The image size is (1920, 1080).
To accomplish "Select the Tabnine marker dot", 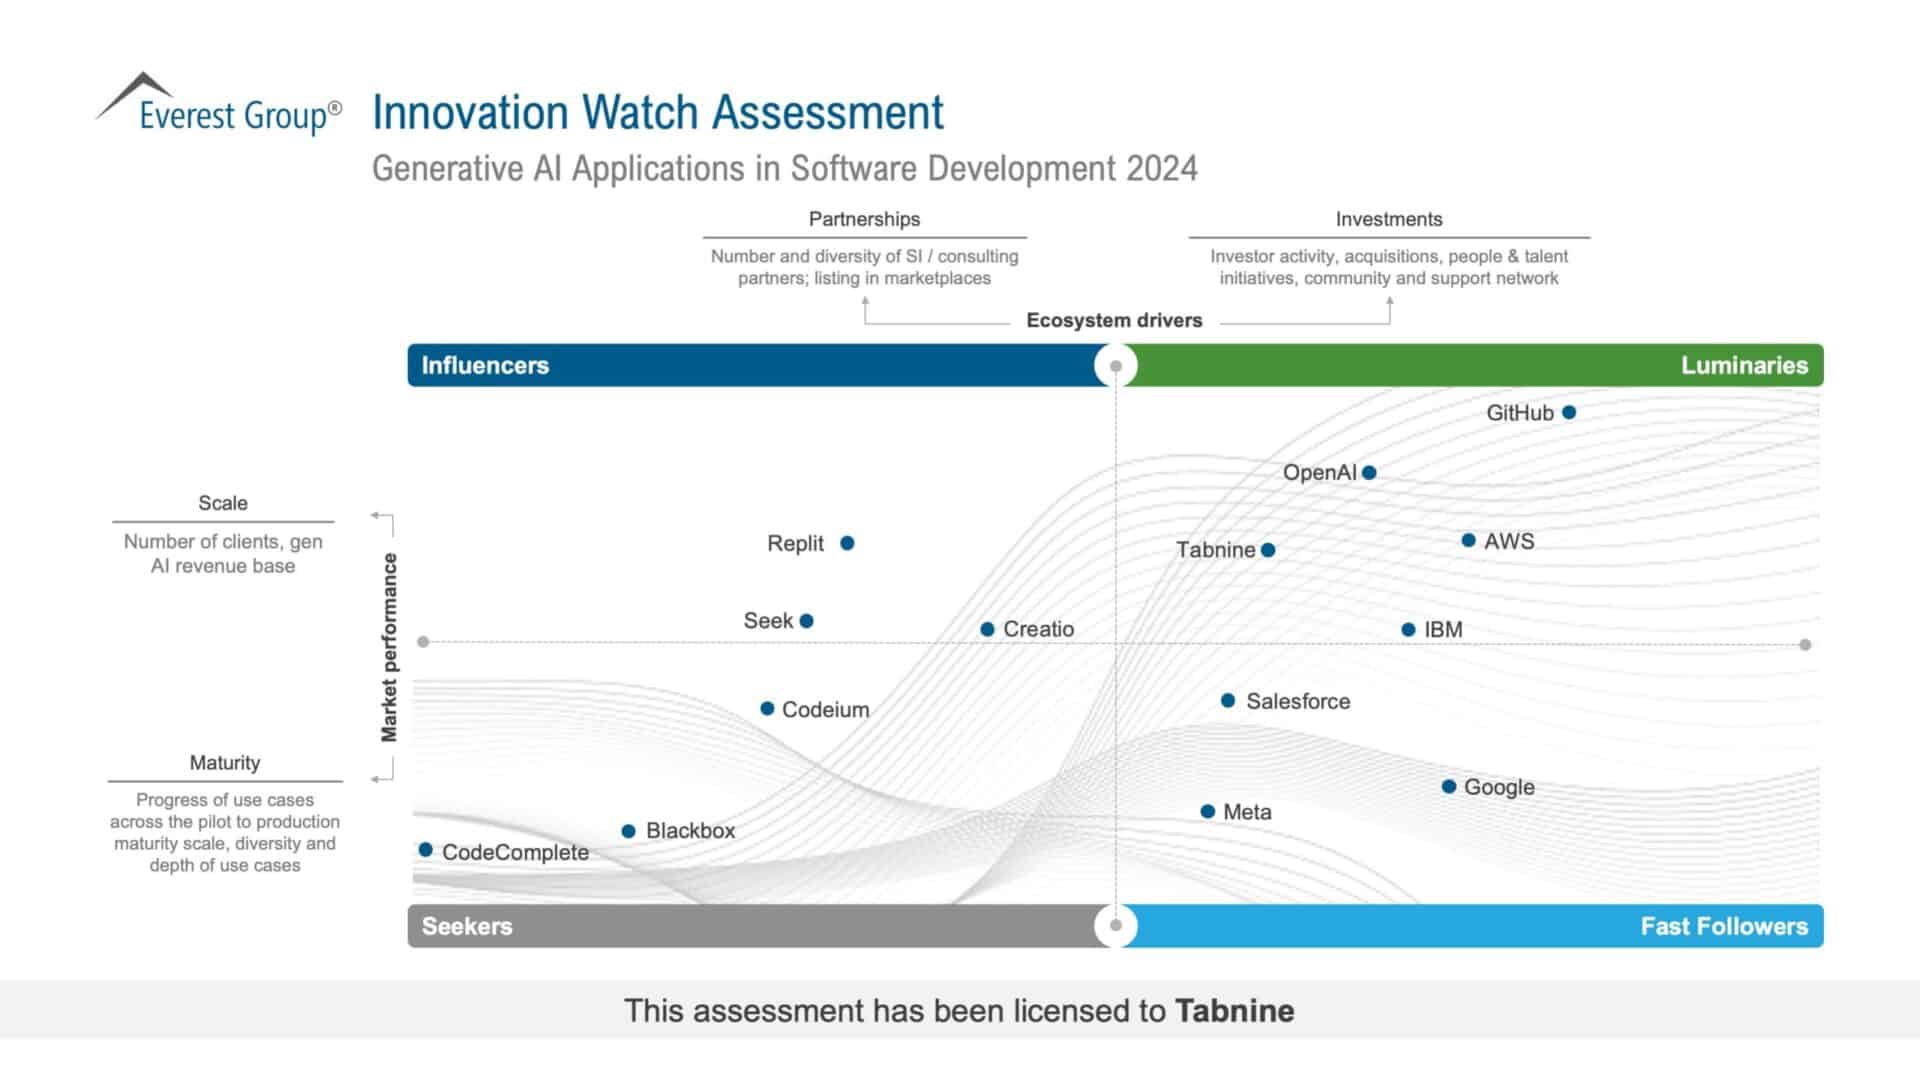I will [1268, 550].
